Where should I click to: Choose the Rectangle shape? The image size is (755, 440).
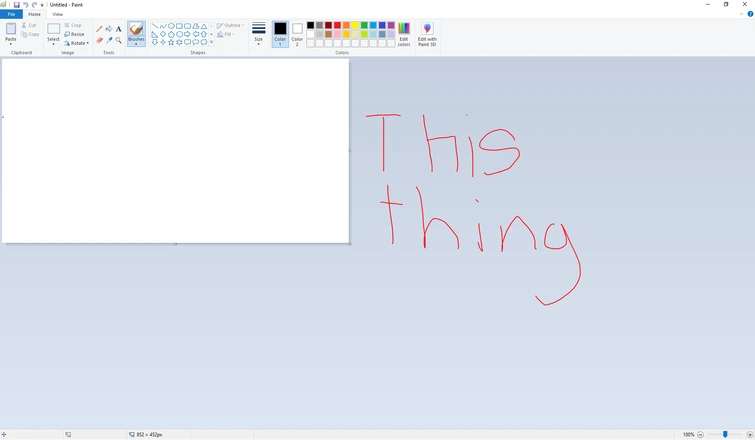coord(179,26)
